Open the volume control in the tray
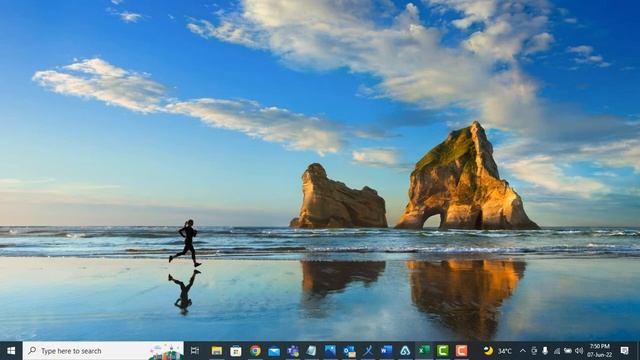 click(x=579, y=351)
